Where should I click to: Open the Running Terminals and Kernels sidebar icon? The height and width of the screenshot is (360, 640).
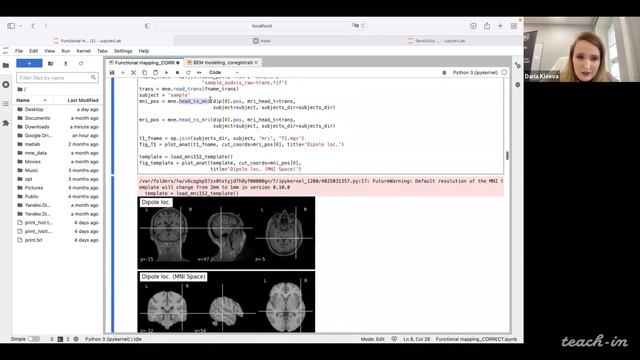pyautogui.click(x=6, y=84)
